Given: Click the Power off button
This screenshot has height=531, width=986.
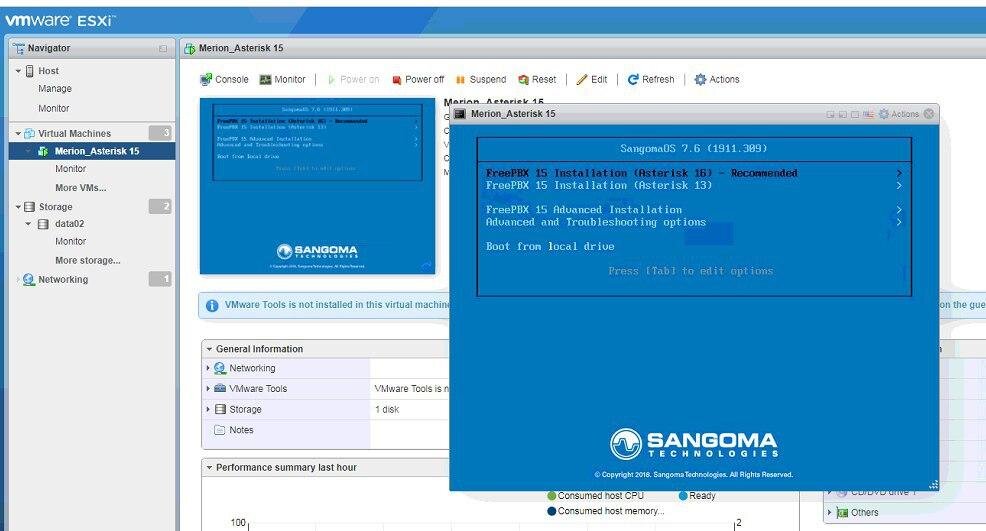Looking at the screenshot, I should 418,79.
